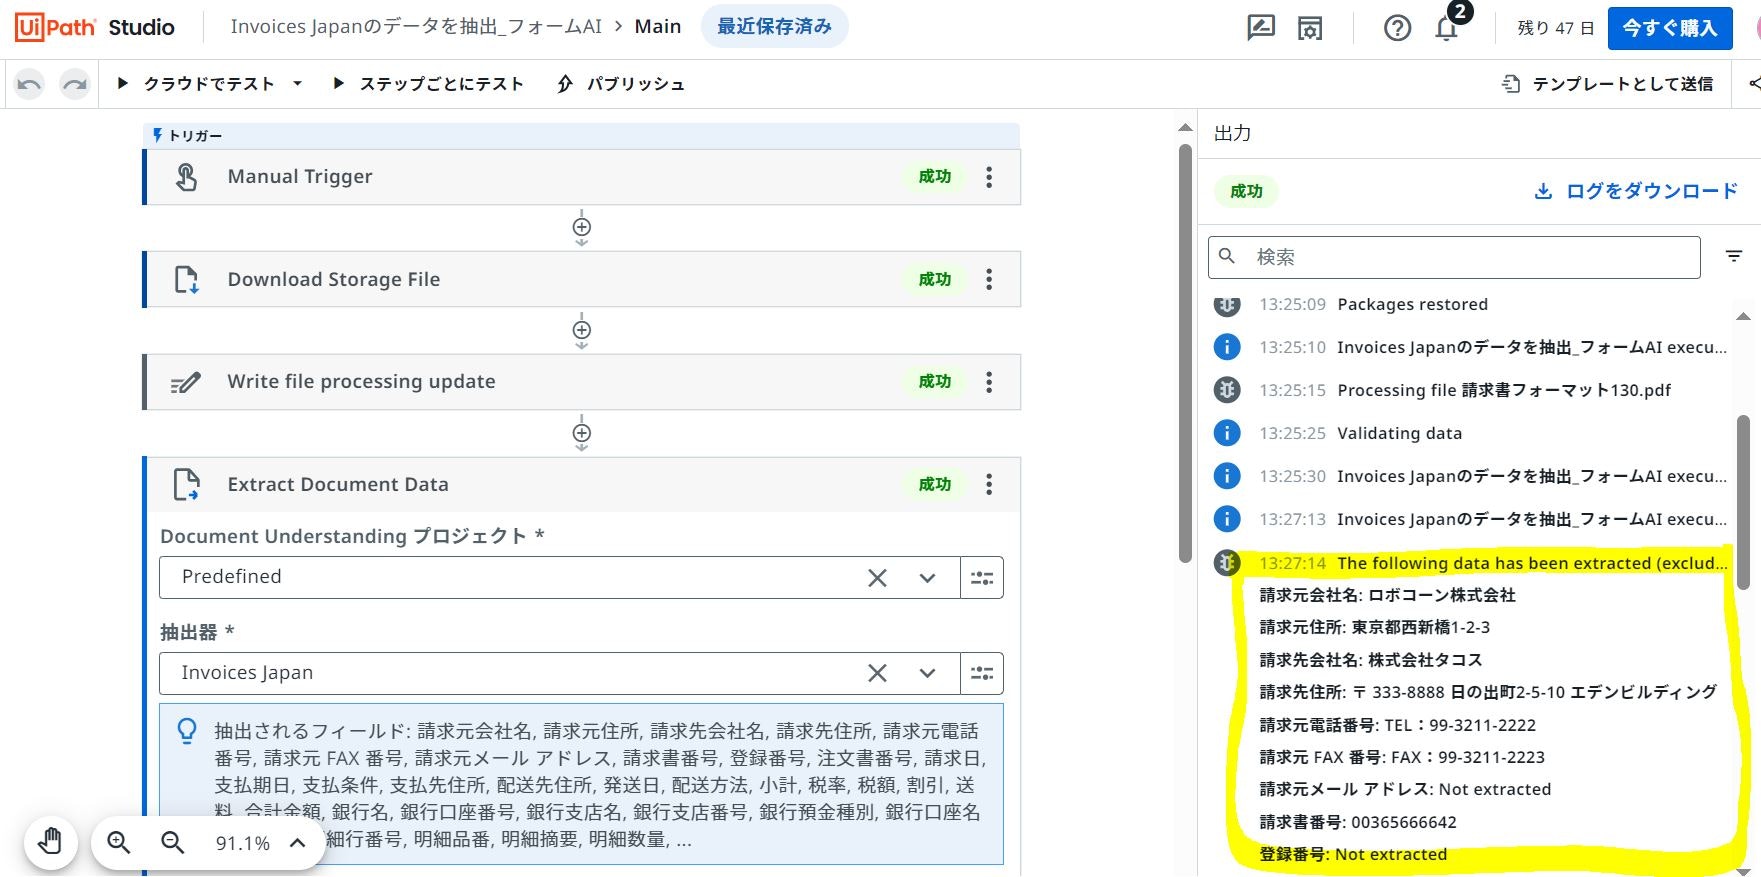Open the advanced options beside Predefined
This screenshot has width=1761, height=877.
(x=982, y=578)
